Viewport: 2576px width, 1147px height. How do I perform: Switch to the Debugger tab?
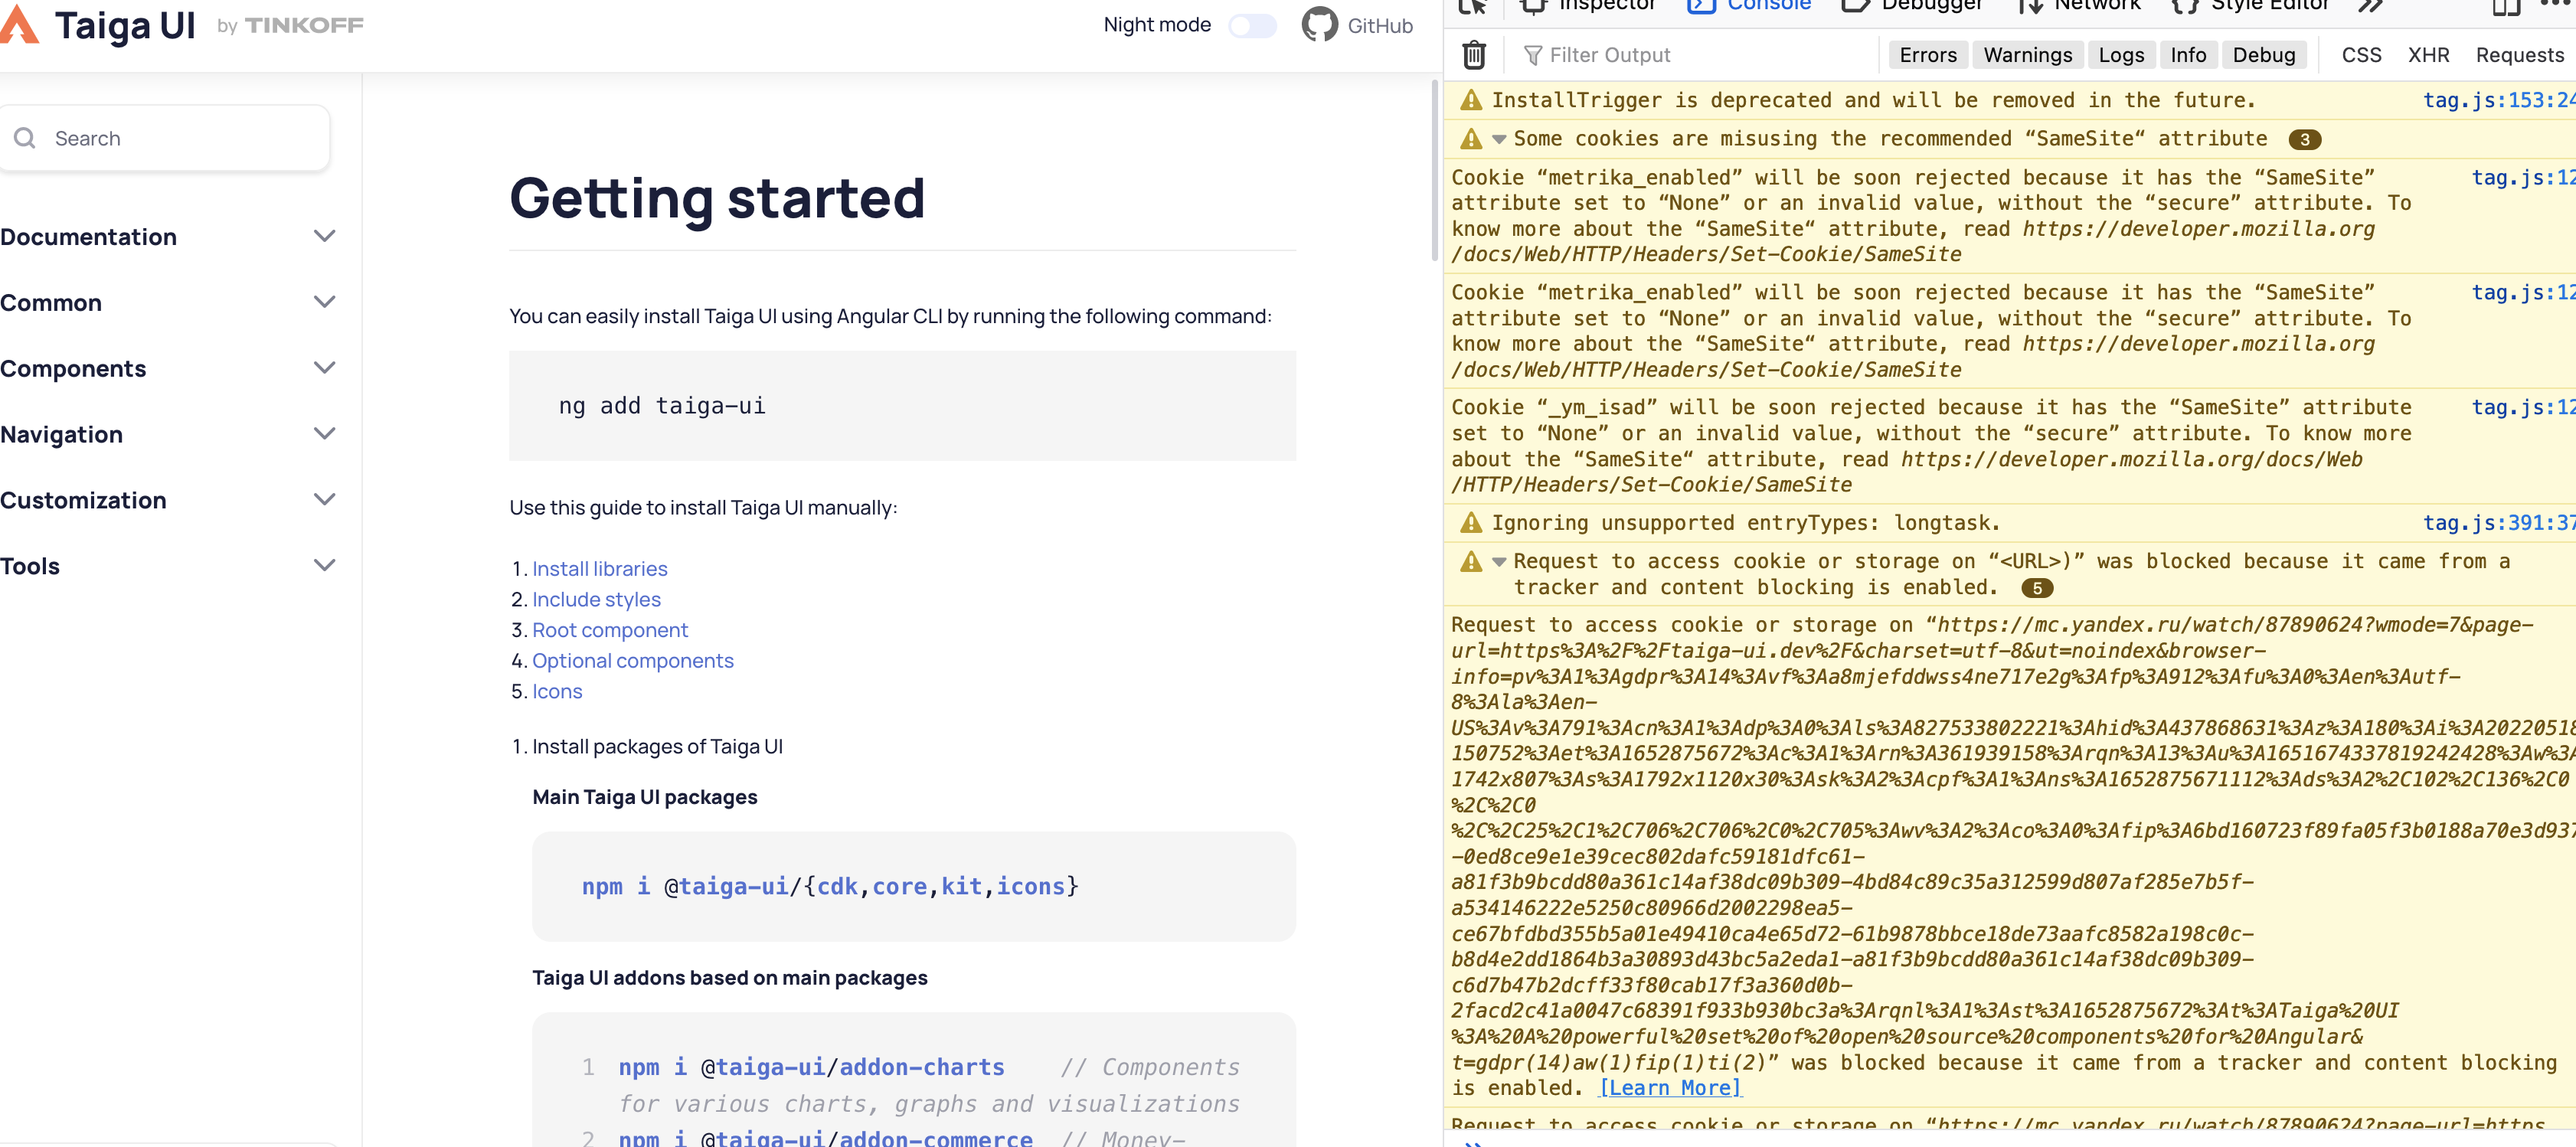pyautogui.click(x=1913, y=5)
